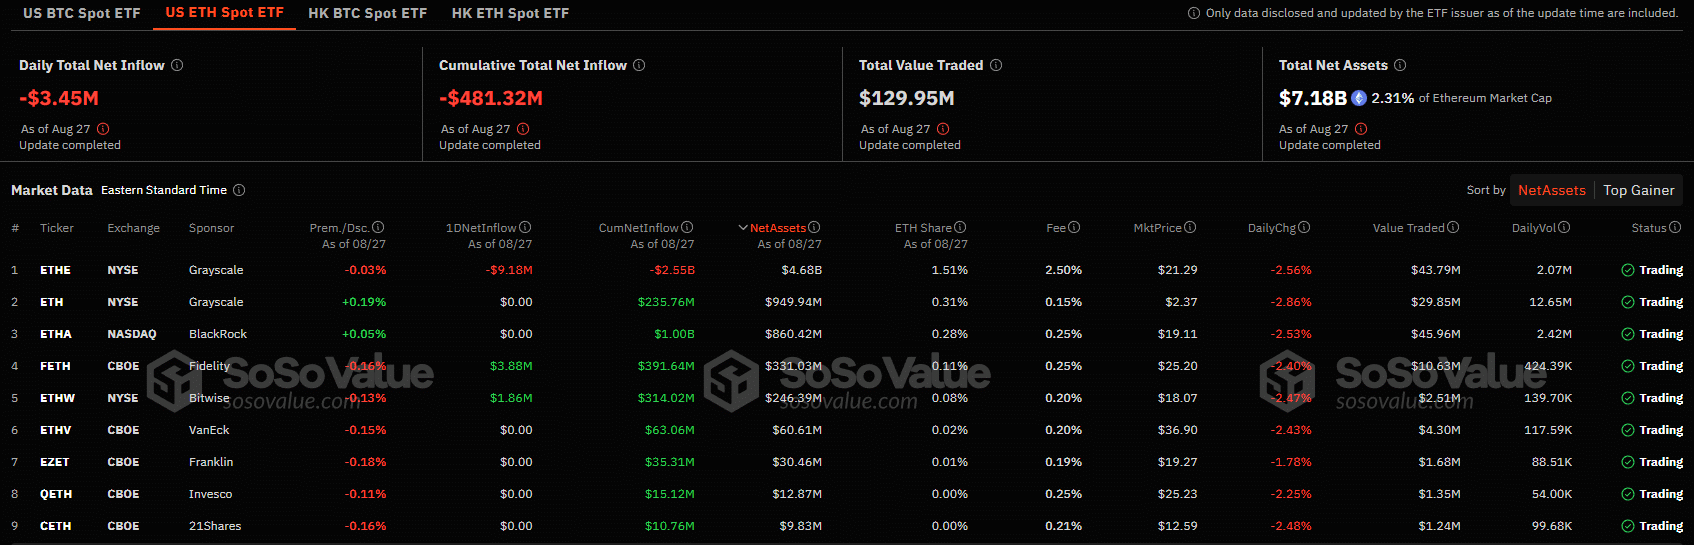The height and width of the screenshot is (545, 1694).
Task: Sort by DailyVol column header
Action: (x=1534, y=228)
